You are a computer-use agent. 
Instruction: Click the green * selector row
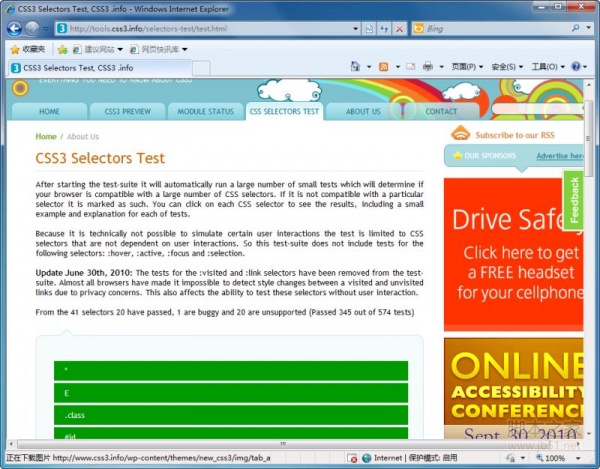pos(231,370)
